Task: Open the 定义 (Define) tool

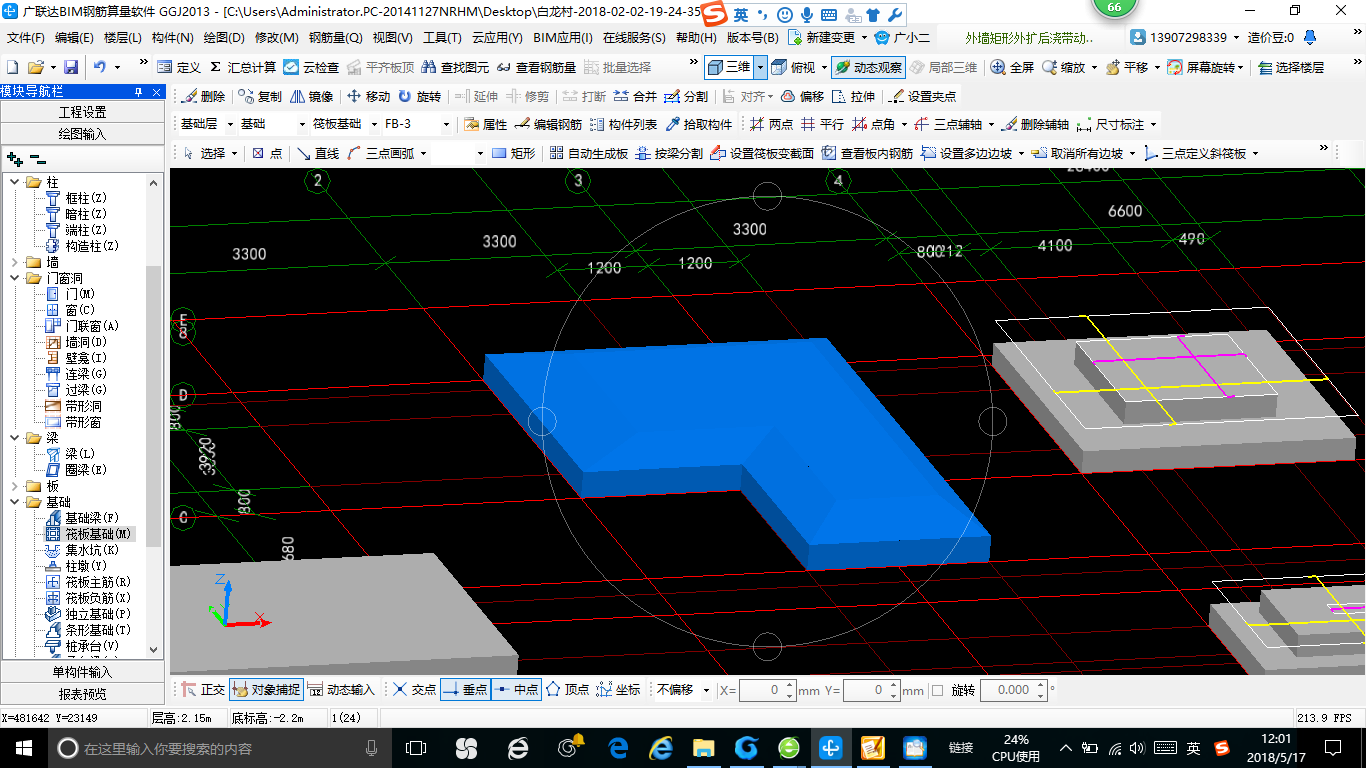Action: click(179, 67)
